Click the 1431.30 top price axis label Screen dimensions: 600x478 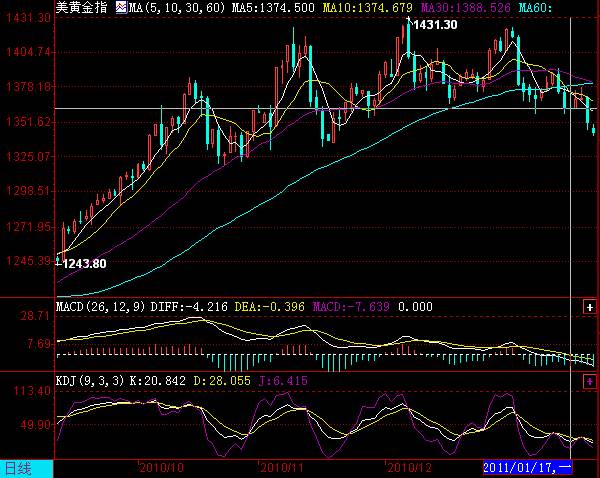click(x=28, y=18)
